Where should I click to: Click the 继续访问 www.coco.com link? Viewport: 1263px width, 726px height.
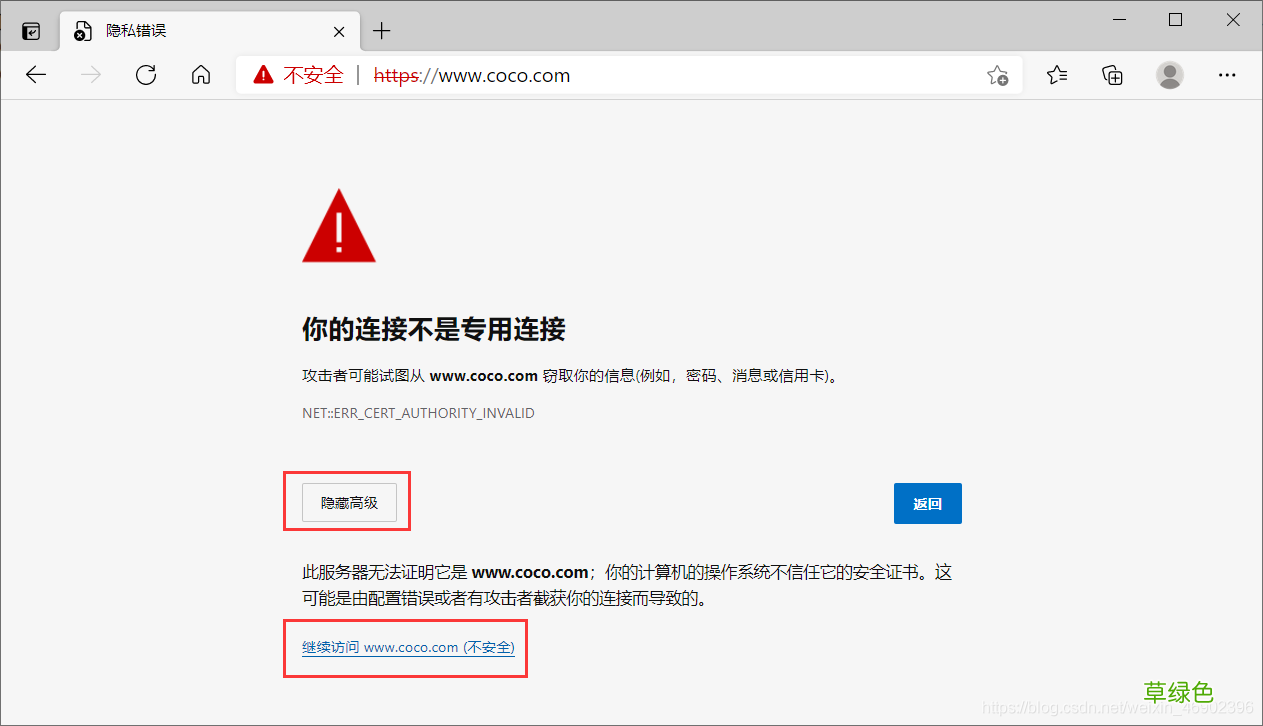coord(405,647)
